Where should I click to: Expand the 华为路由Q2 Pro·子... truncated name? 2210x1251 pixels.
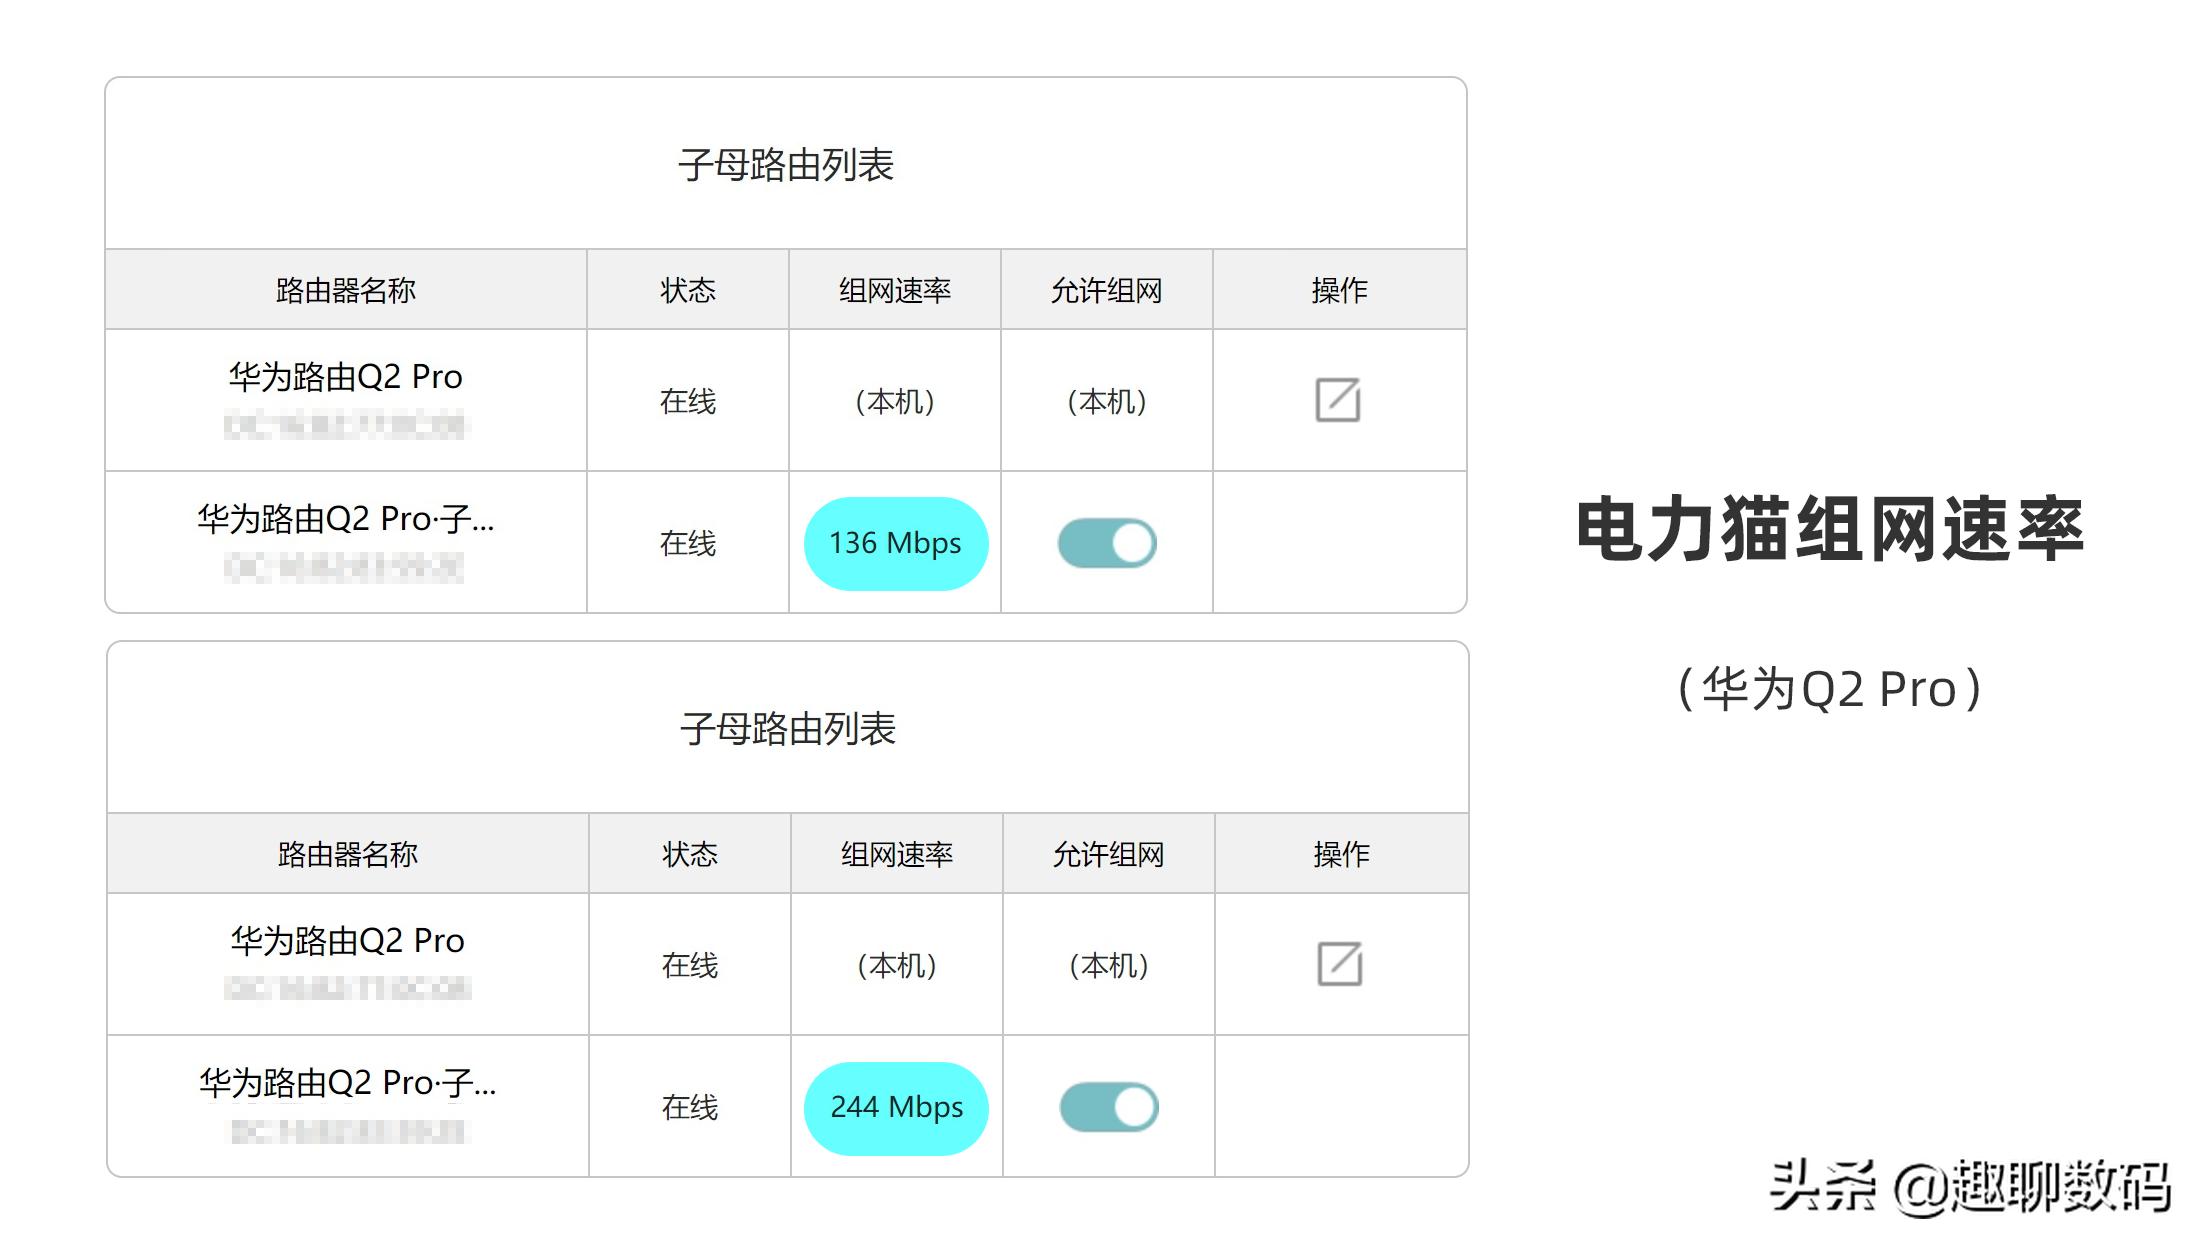point(345,520)
